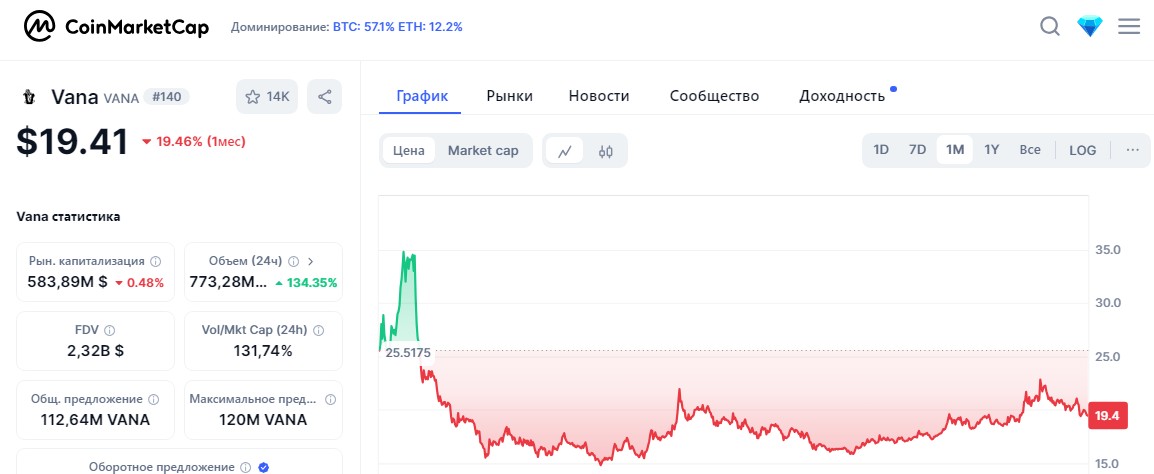The image size is (1154, 474).
Task: Add Vana to watchlist star button
Action: point(266,97)
